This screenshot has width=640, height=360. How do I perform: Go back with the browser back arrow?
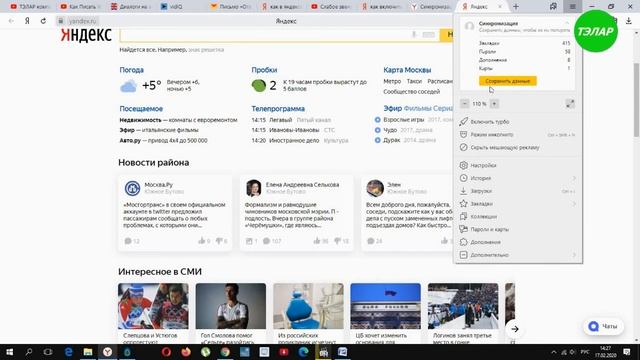(11, 21)
